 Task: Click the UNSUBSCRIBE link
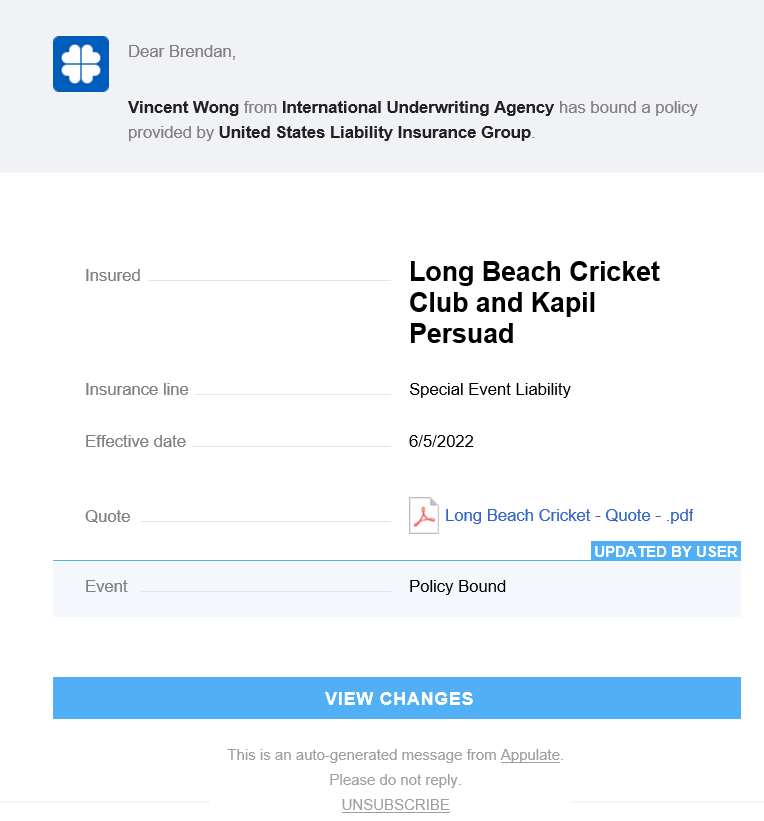[395, 804]
